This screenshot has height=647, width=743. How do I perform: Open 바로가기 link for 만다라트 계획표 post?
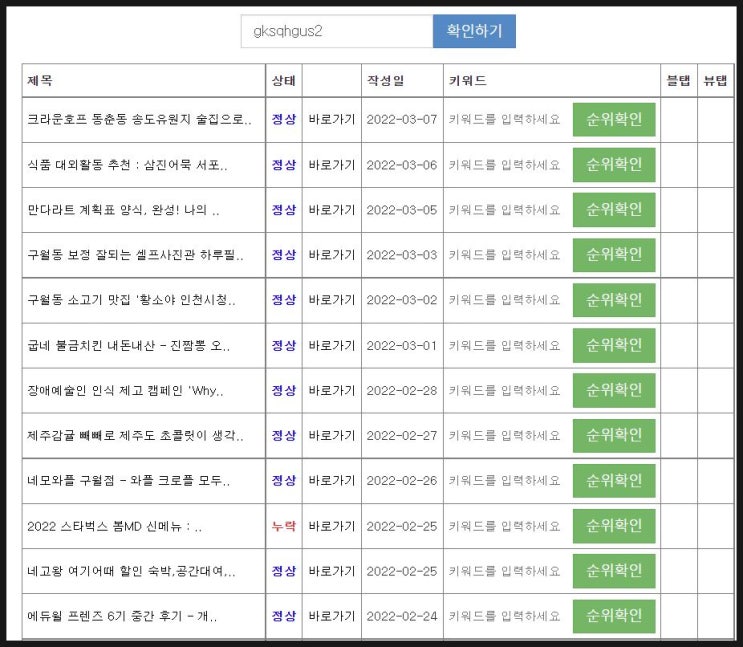click(332, 210)
